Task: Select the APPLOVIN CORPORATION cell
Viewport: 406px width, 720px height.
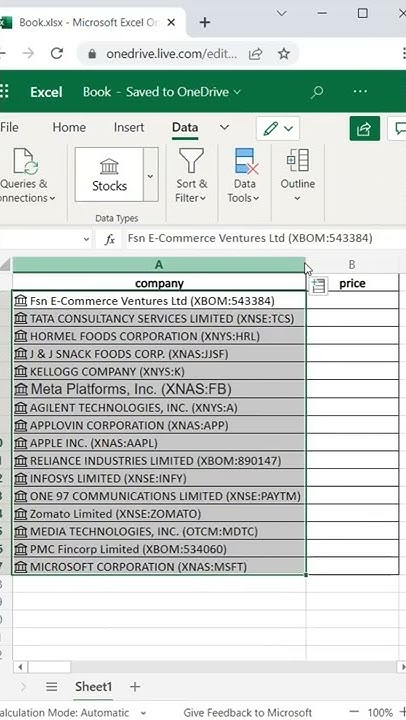Action: pos(159,425)
